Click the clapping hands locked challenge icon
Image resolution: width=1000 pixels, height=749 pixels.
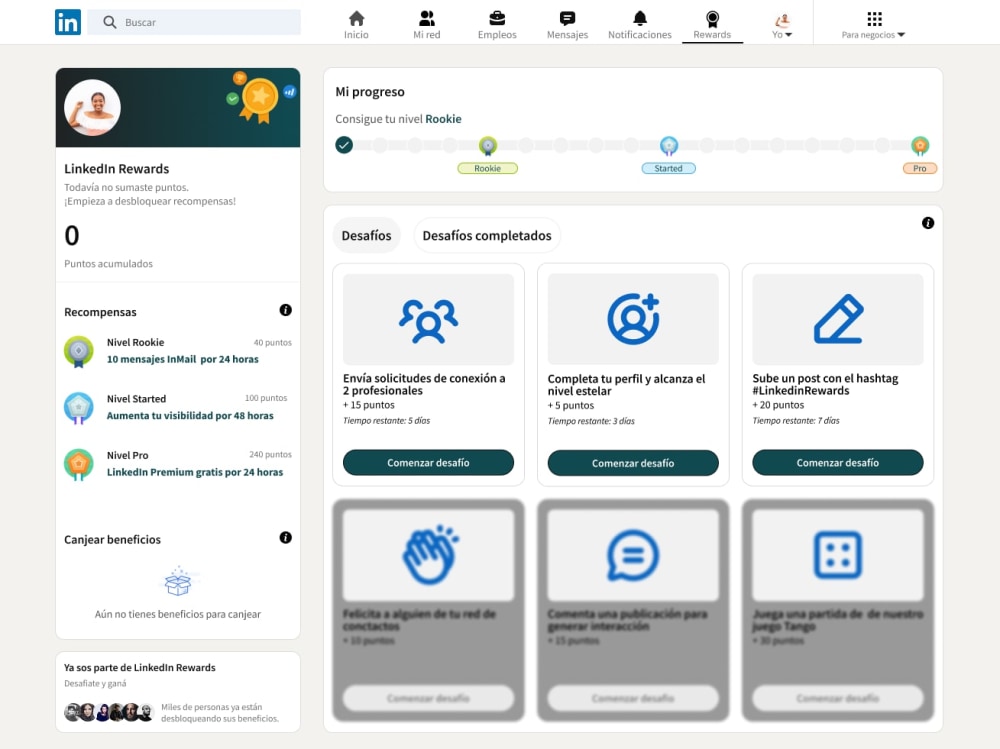430,554
